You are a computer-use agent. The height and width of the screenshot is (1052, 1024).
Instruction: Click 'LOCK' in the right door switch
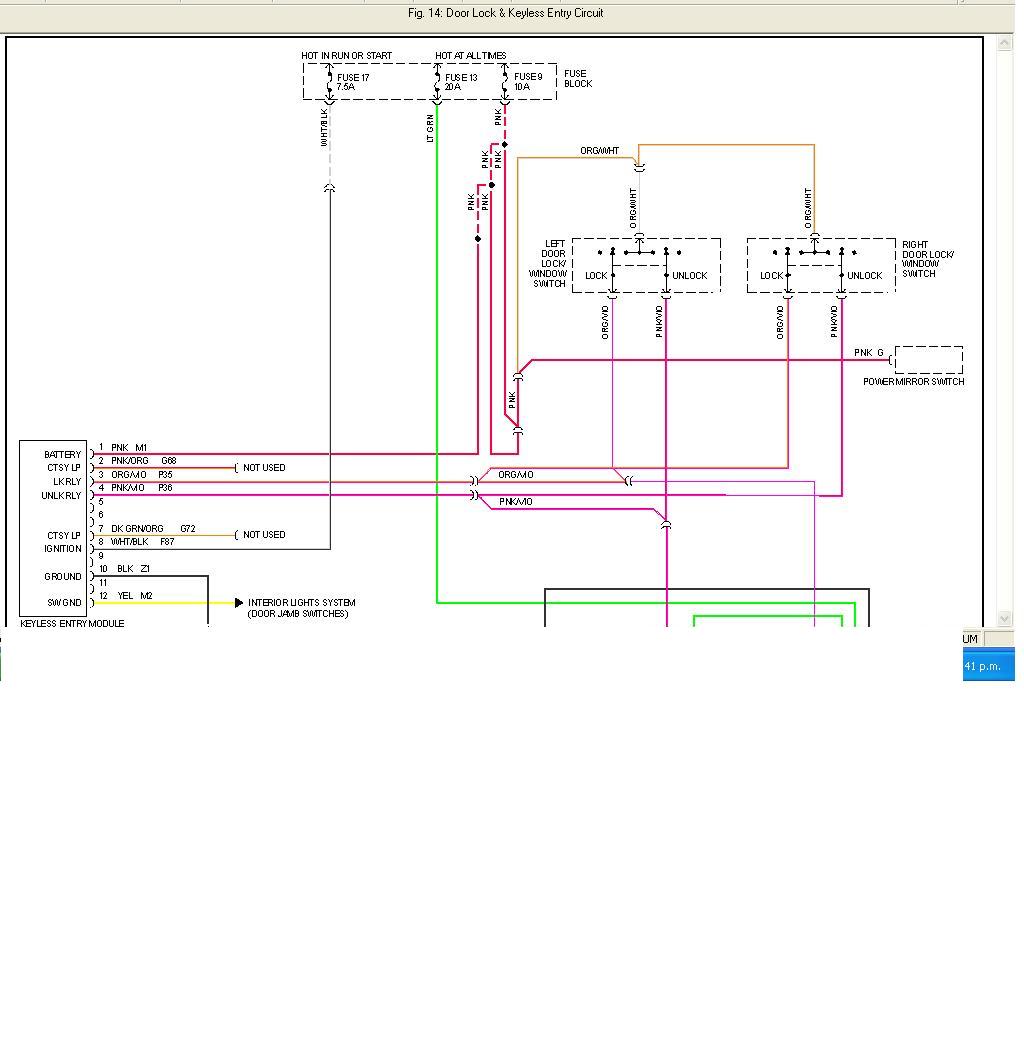pos(772,276)
